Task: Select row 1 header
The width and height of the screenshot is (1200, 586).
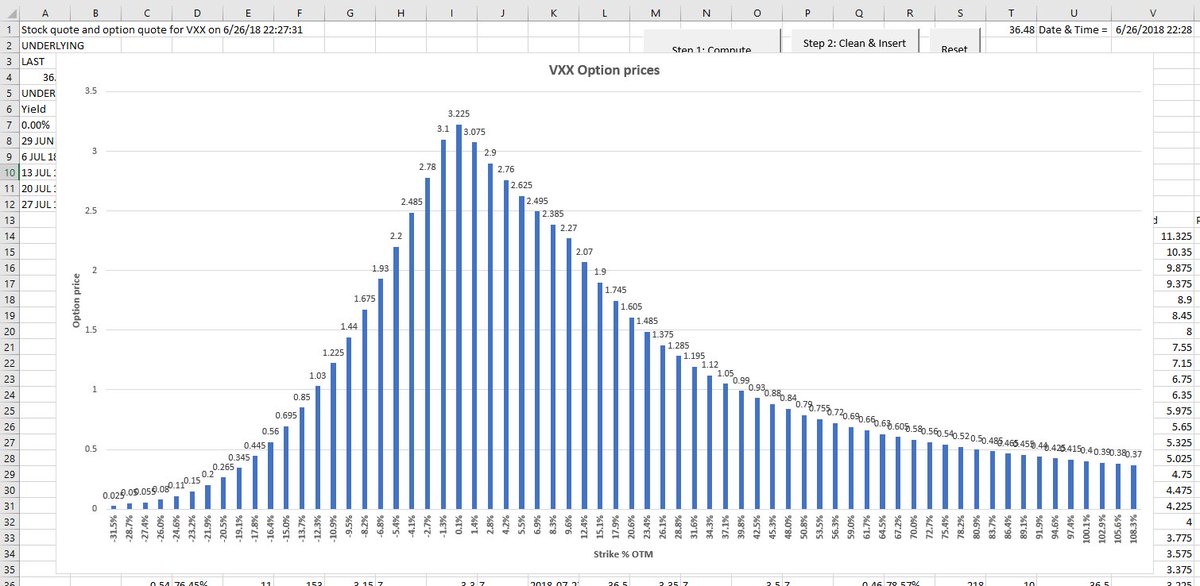Action: tap(9, 30)
